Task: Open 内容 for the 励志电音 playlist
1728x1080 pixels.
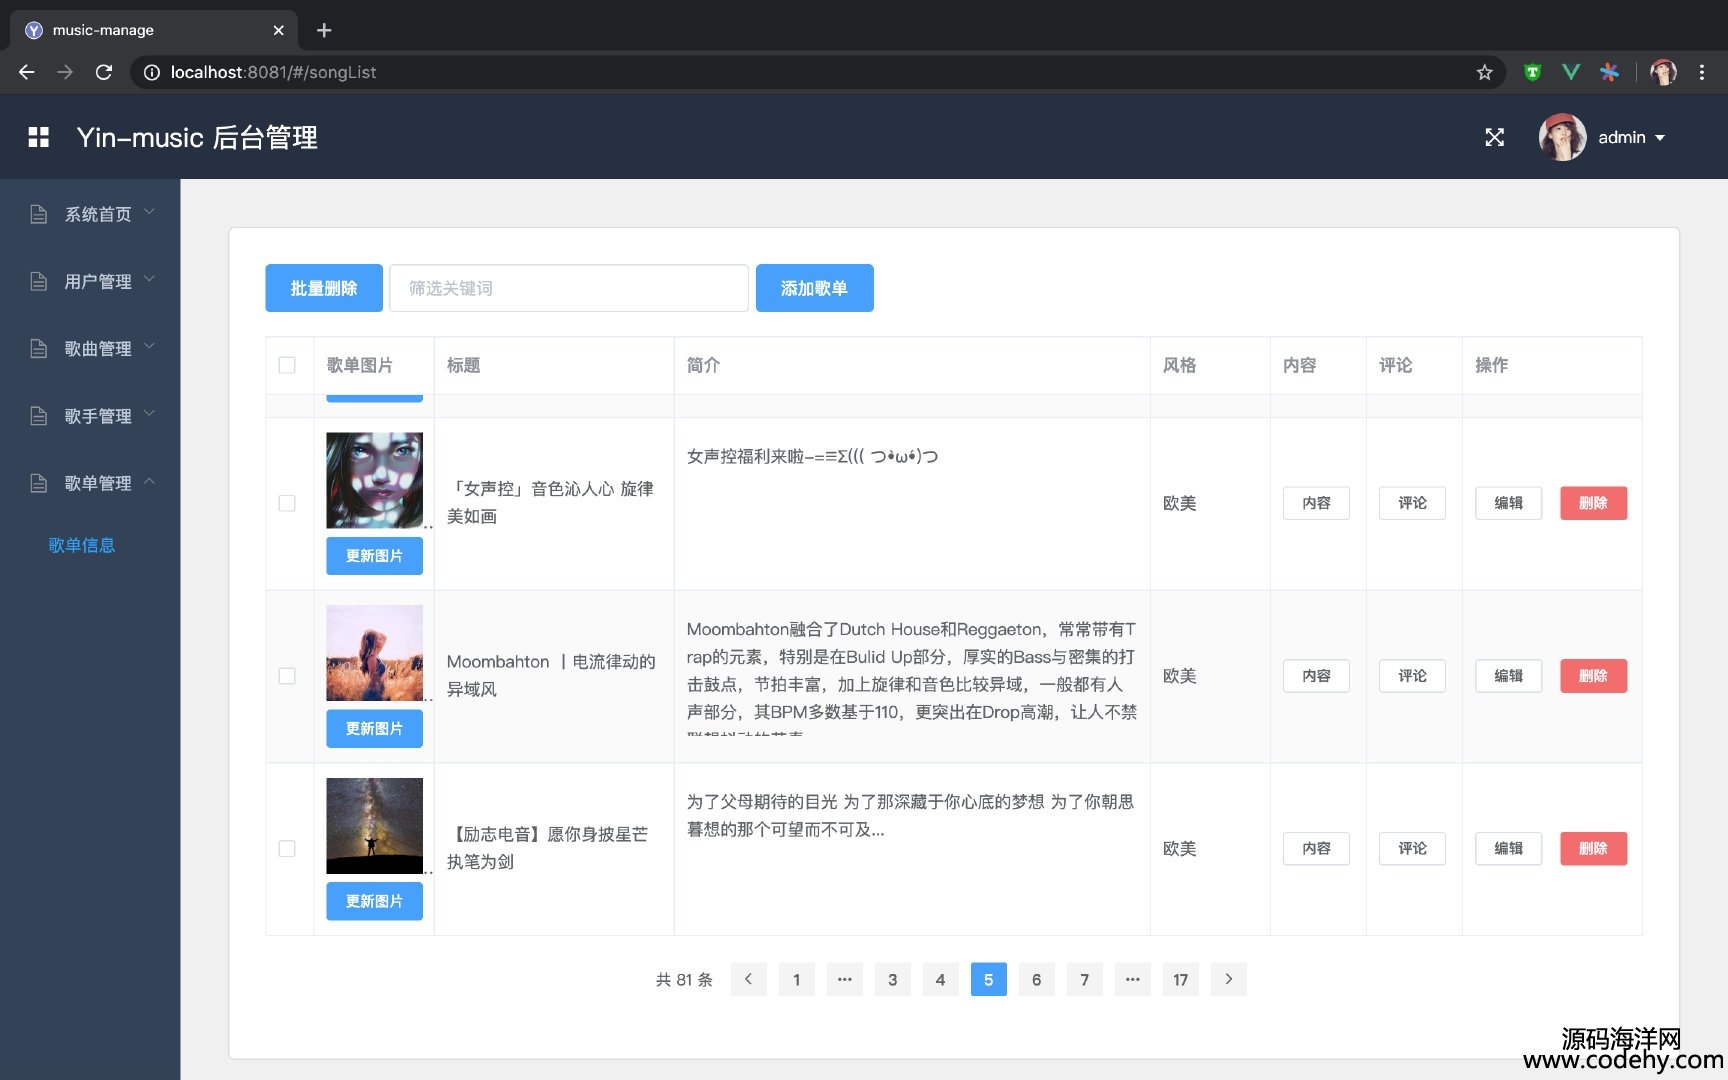Action: pos(1316,848)
